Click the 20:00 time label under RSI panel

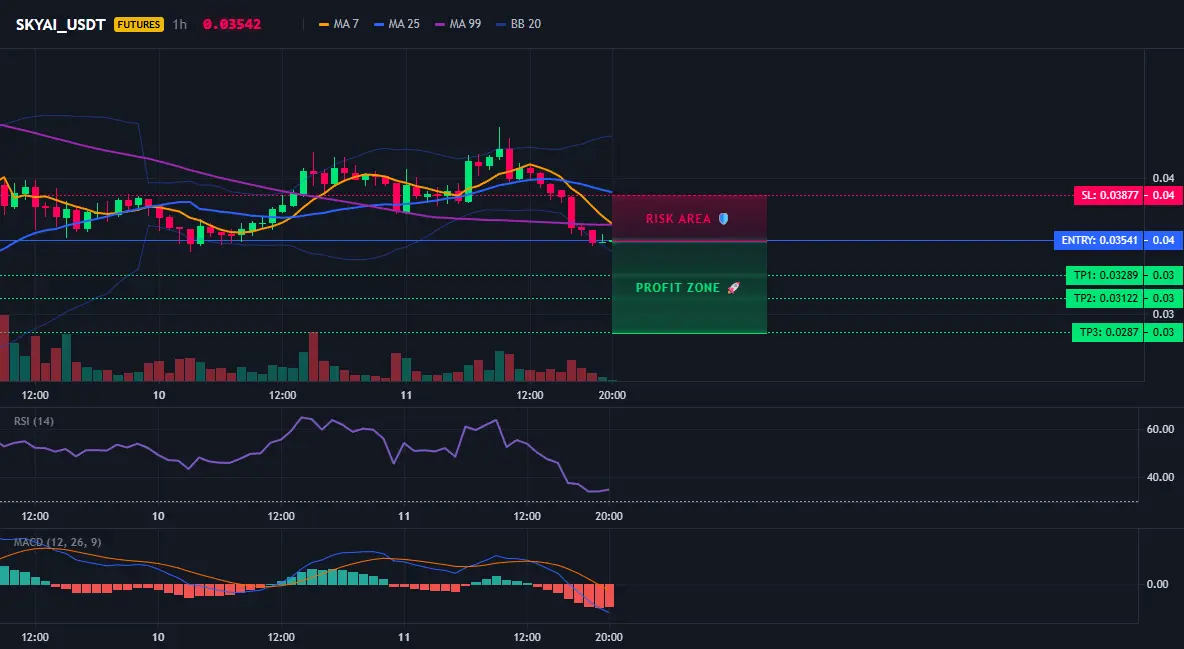point(609,516)
